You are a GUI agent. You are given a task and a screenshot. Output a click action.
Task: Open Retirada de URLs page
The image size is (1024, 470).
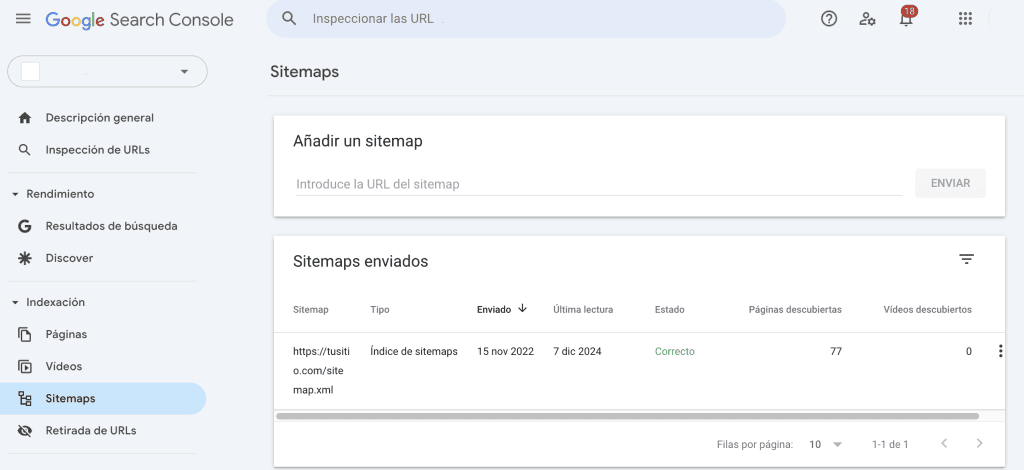pos(90,430)
